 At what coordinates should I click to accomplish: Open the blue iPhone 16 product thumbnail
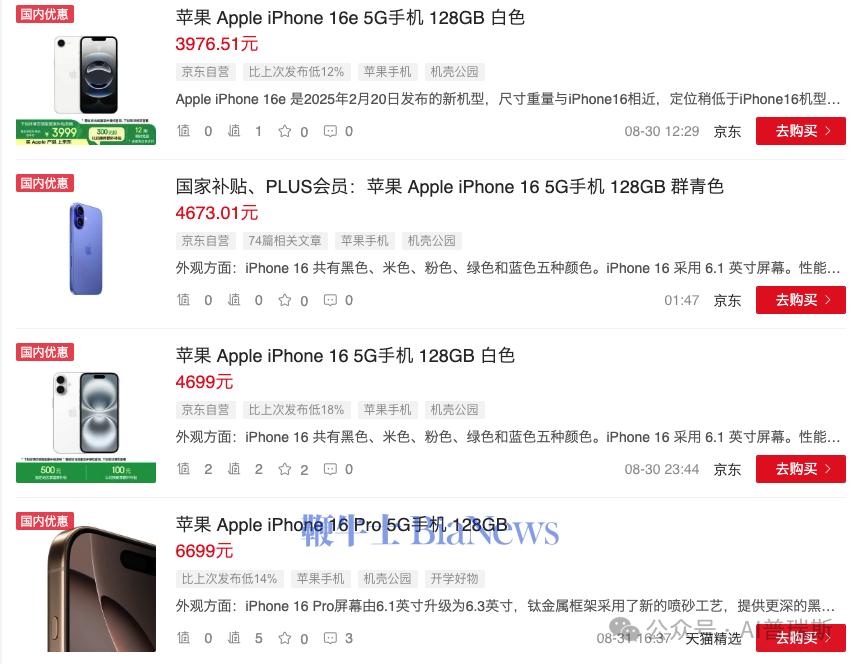tap(86, 248)
